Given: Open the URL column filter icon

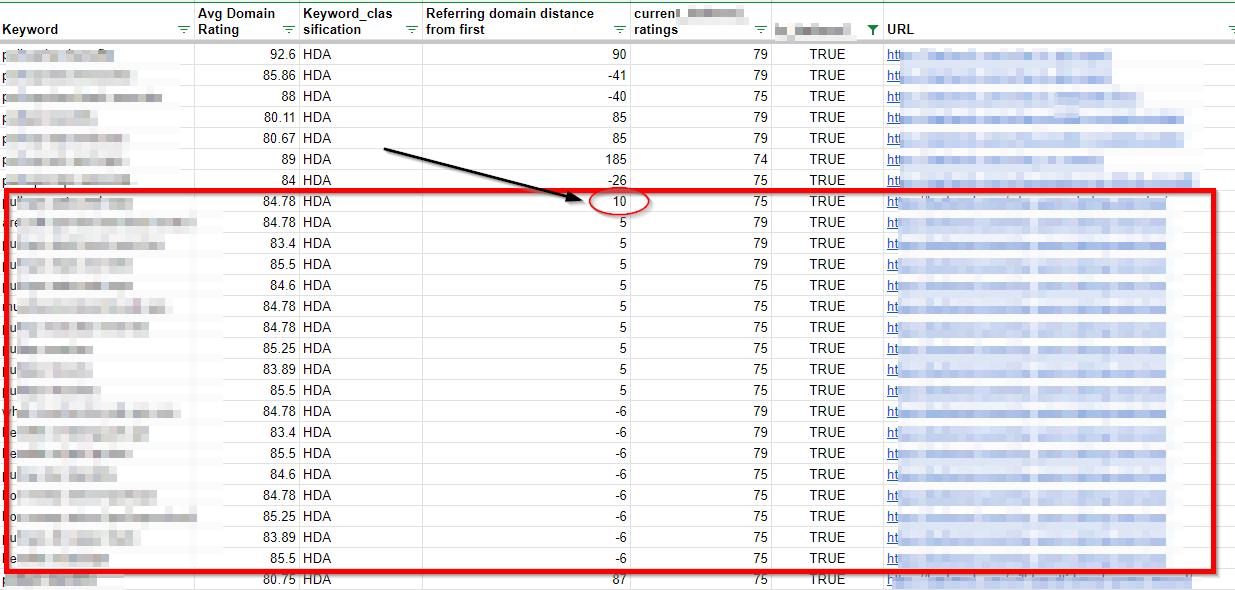Looking at the screenshot, I should pyautogui.click(x=1230, y=30).
